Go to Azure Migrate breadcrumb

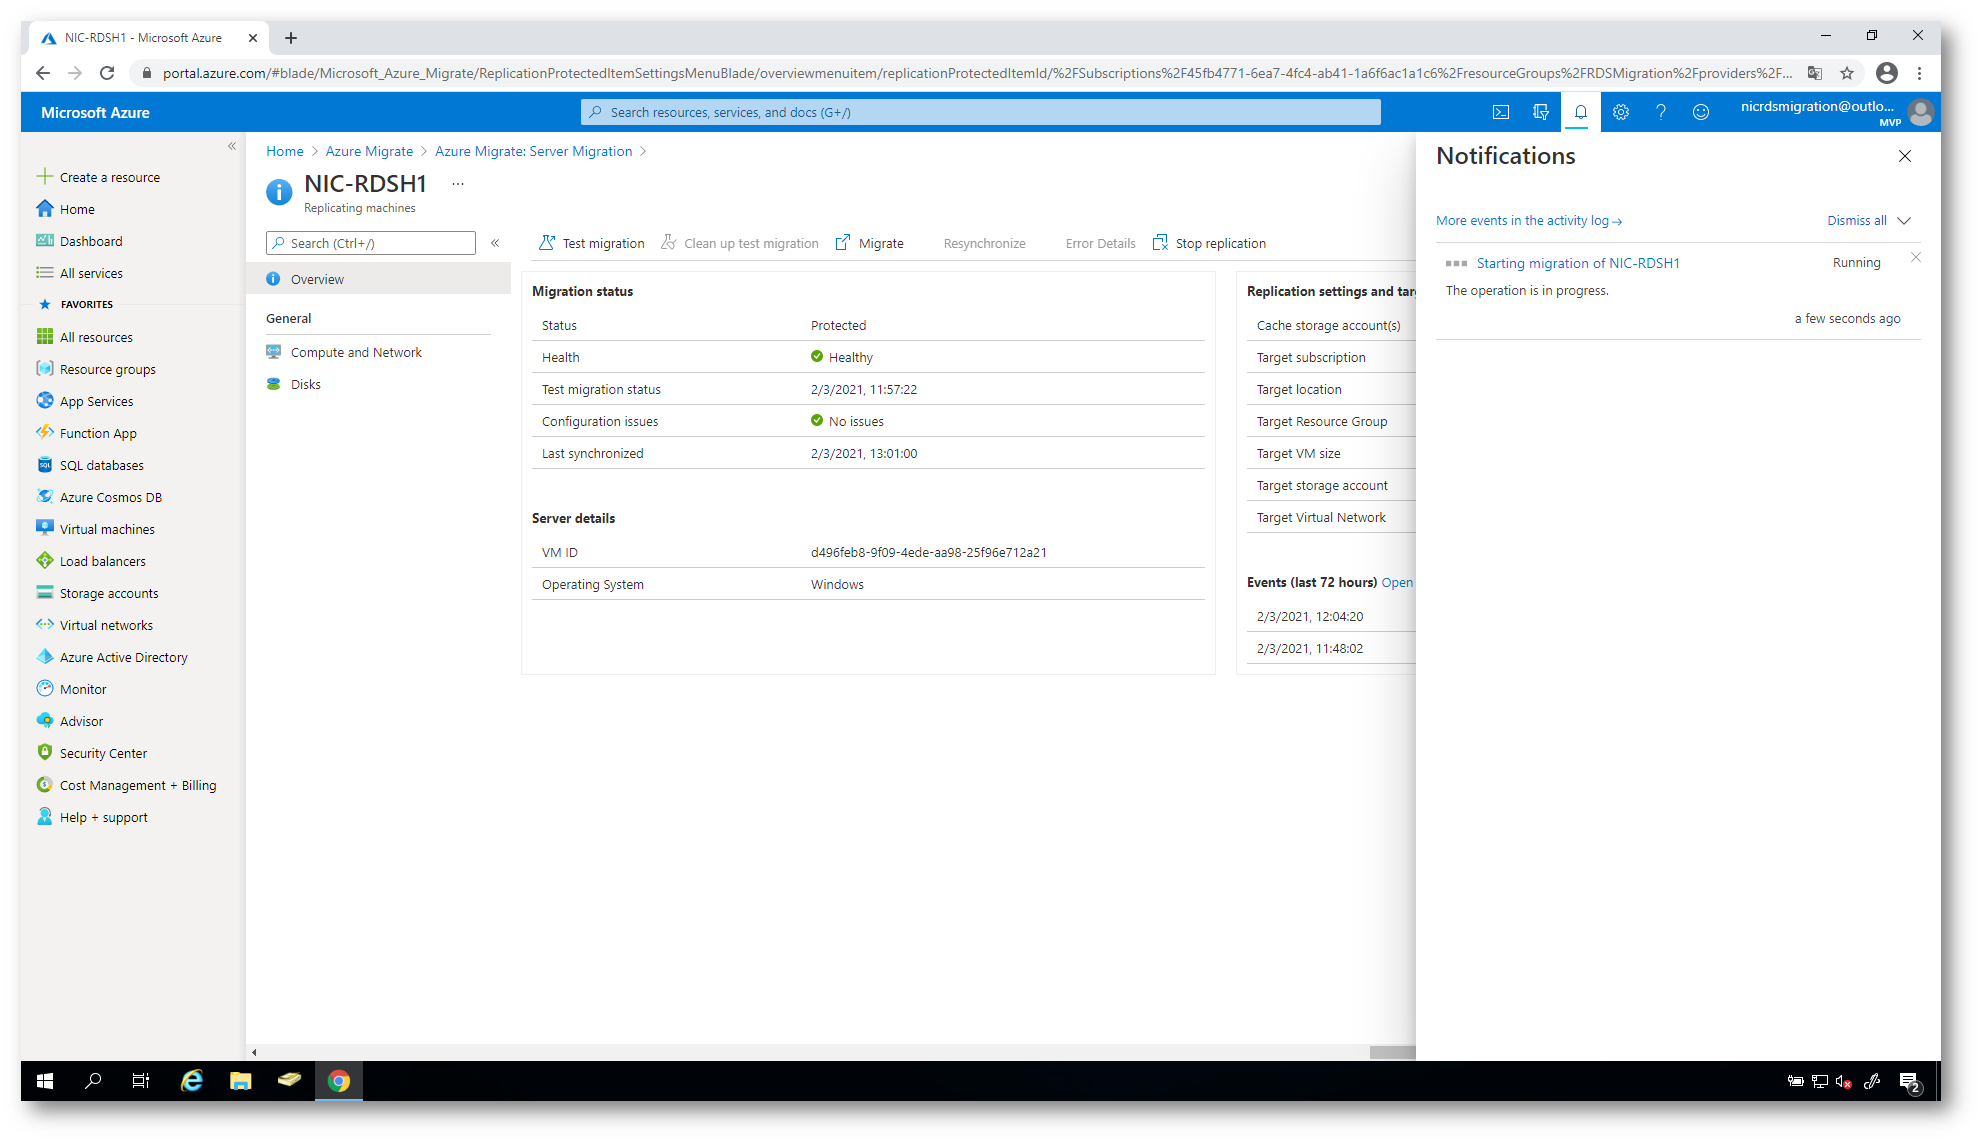369,151
